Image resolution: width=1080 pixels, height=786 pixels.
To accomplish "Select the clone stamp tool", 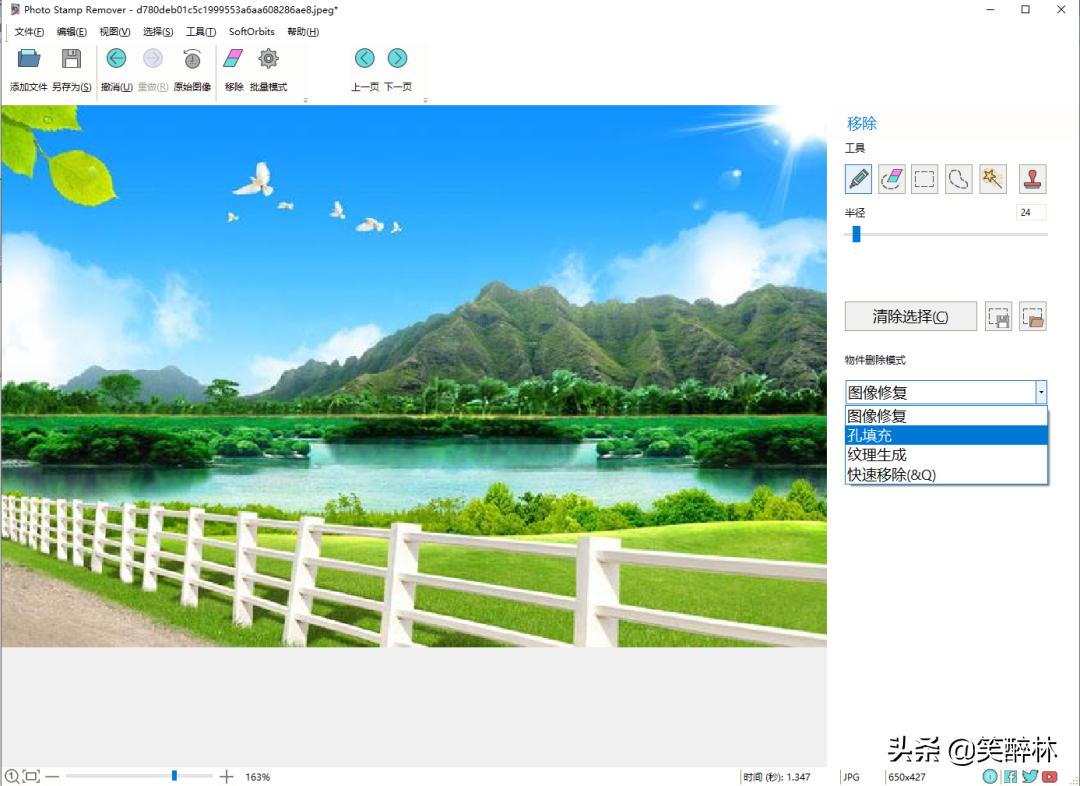I will (x=1031, y=179).
